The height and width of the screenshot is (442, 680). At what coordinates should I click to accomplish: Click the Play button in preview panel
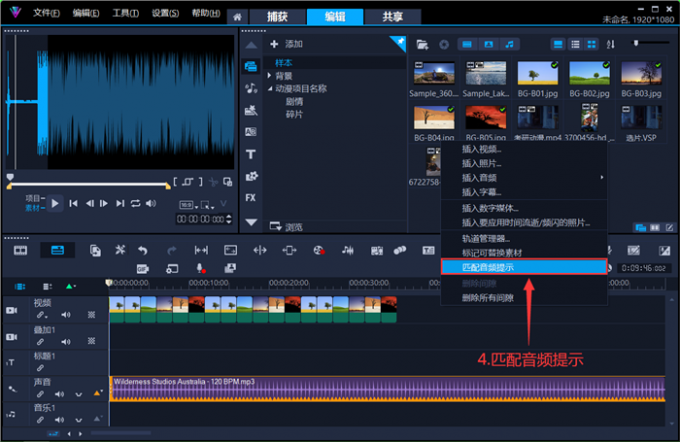[x=56, y=203]
